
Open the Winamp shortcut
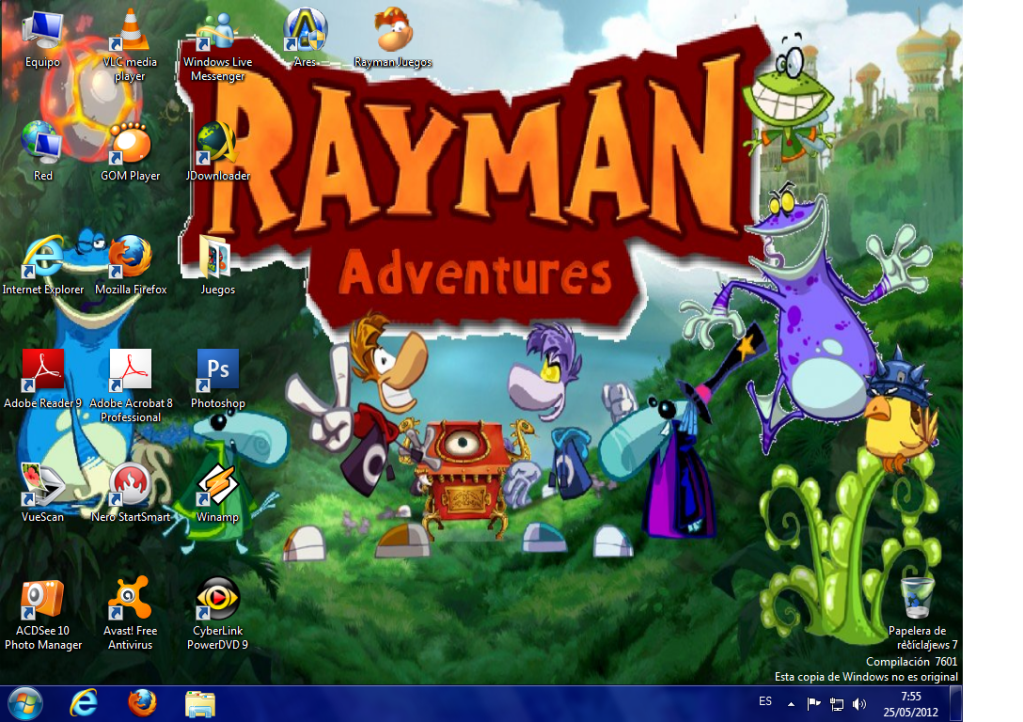coord(217,493)
